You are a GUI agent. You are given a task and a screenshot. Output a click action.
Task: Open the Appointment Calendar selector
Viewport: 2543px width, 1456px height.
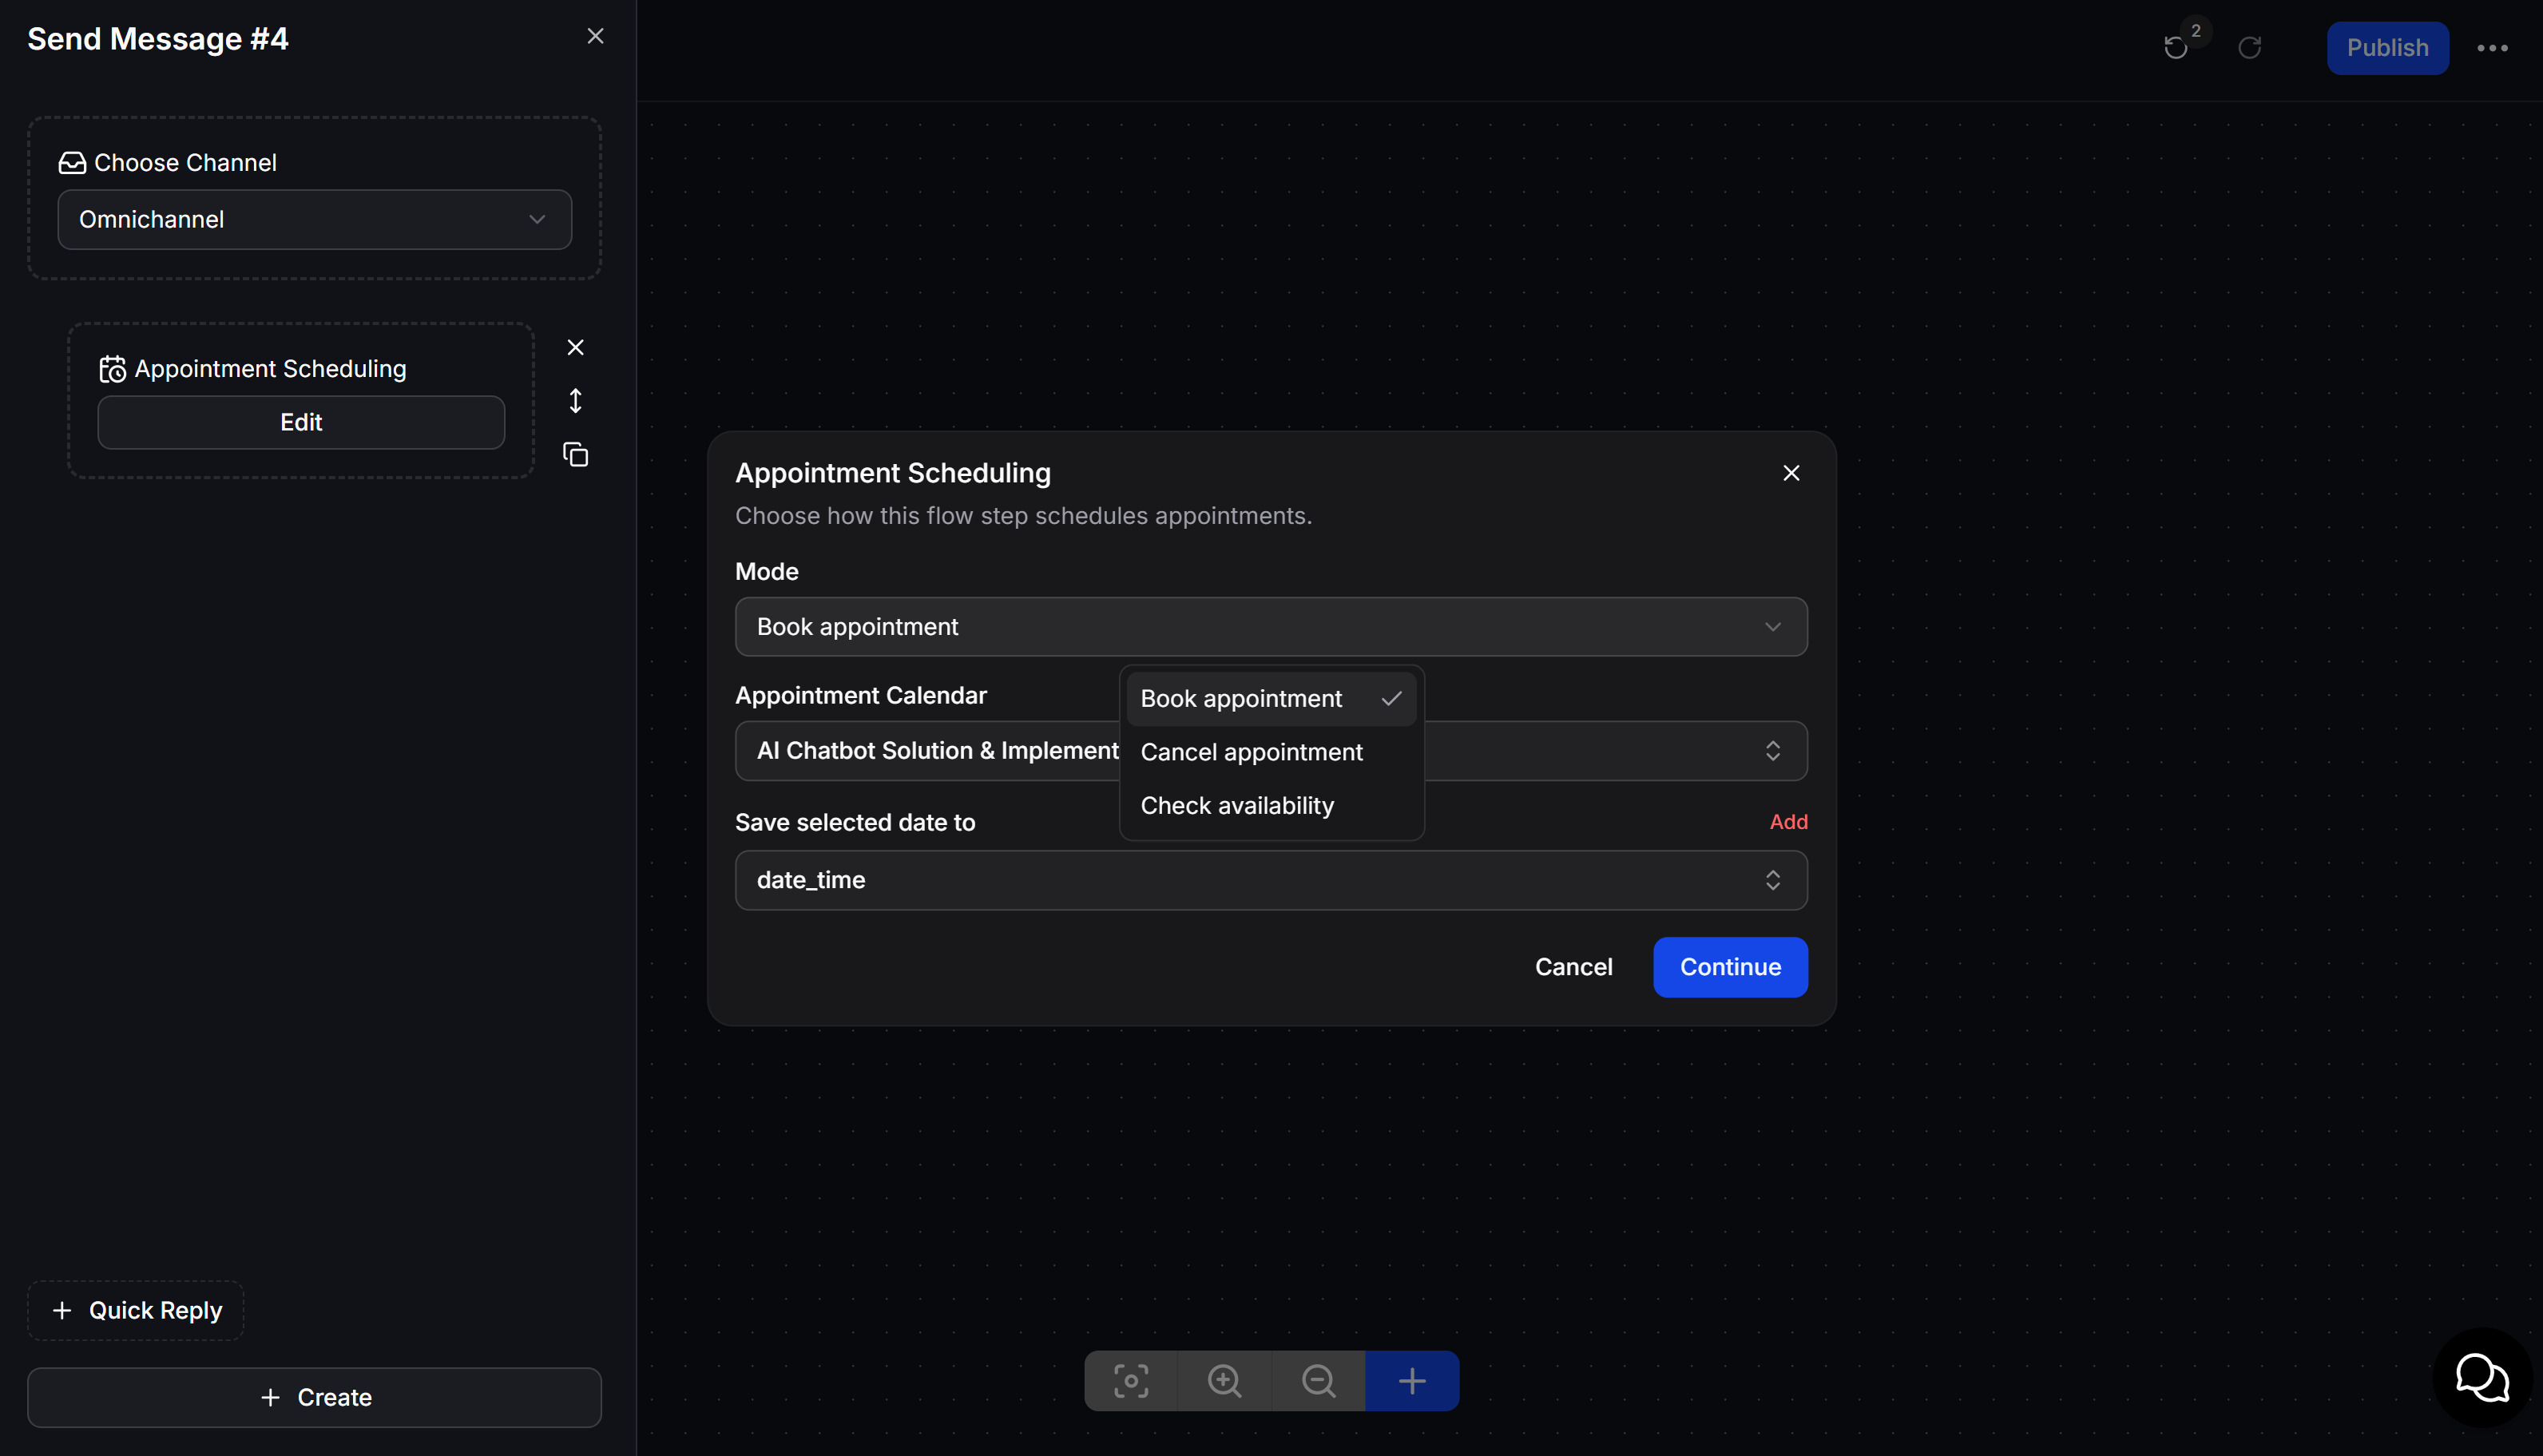[x=1271, y=751]
